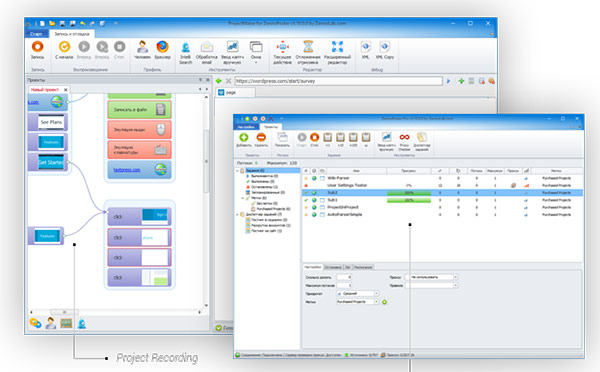This screenshot has height=372, width=600.
Task: Click the testpress.com link in the action block
Action: [127, 170]
